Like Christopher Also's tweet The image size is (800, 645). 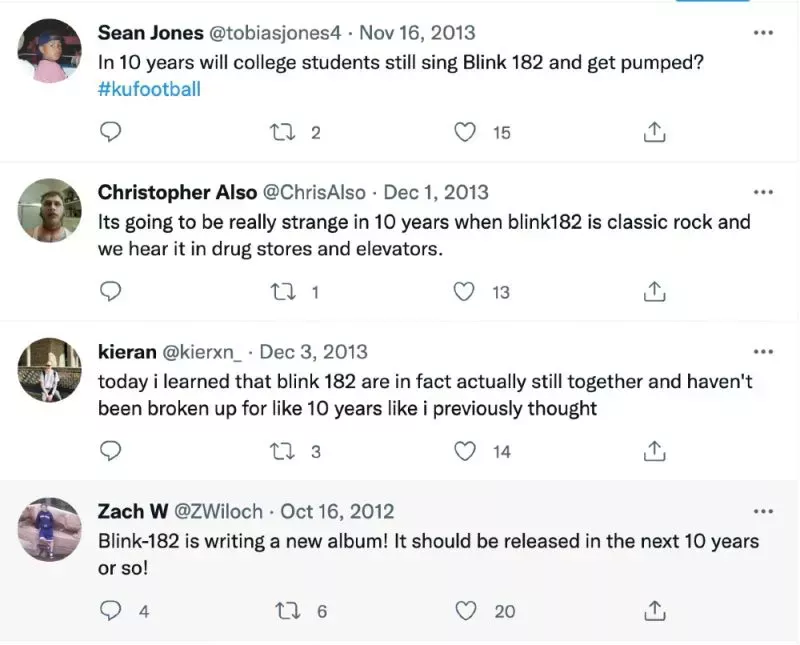[x=465, y=291]
